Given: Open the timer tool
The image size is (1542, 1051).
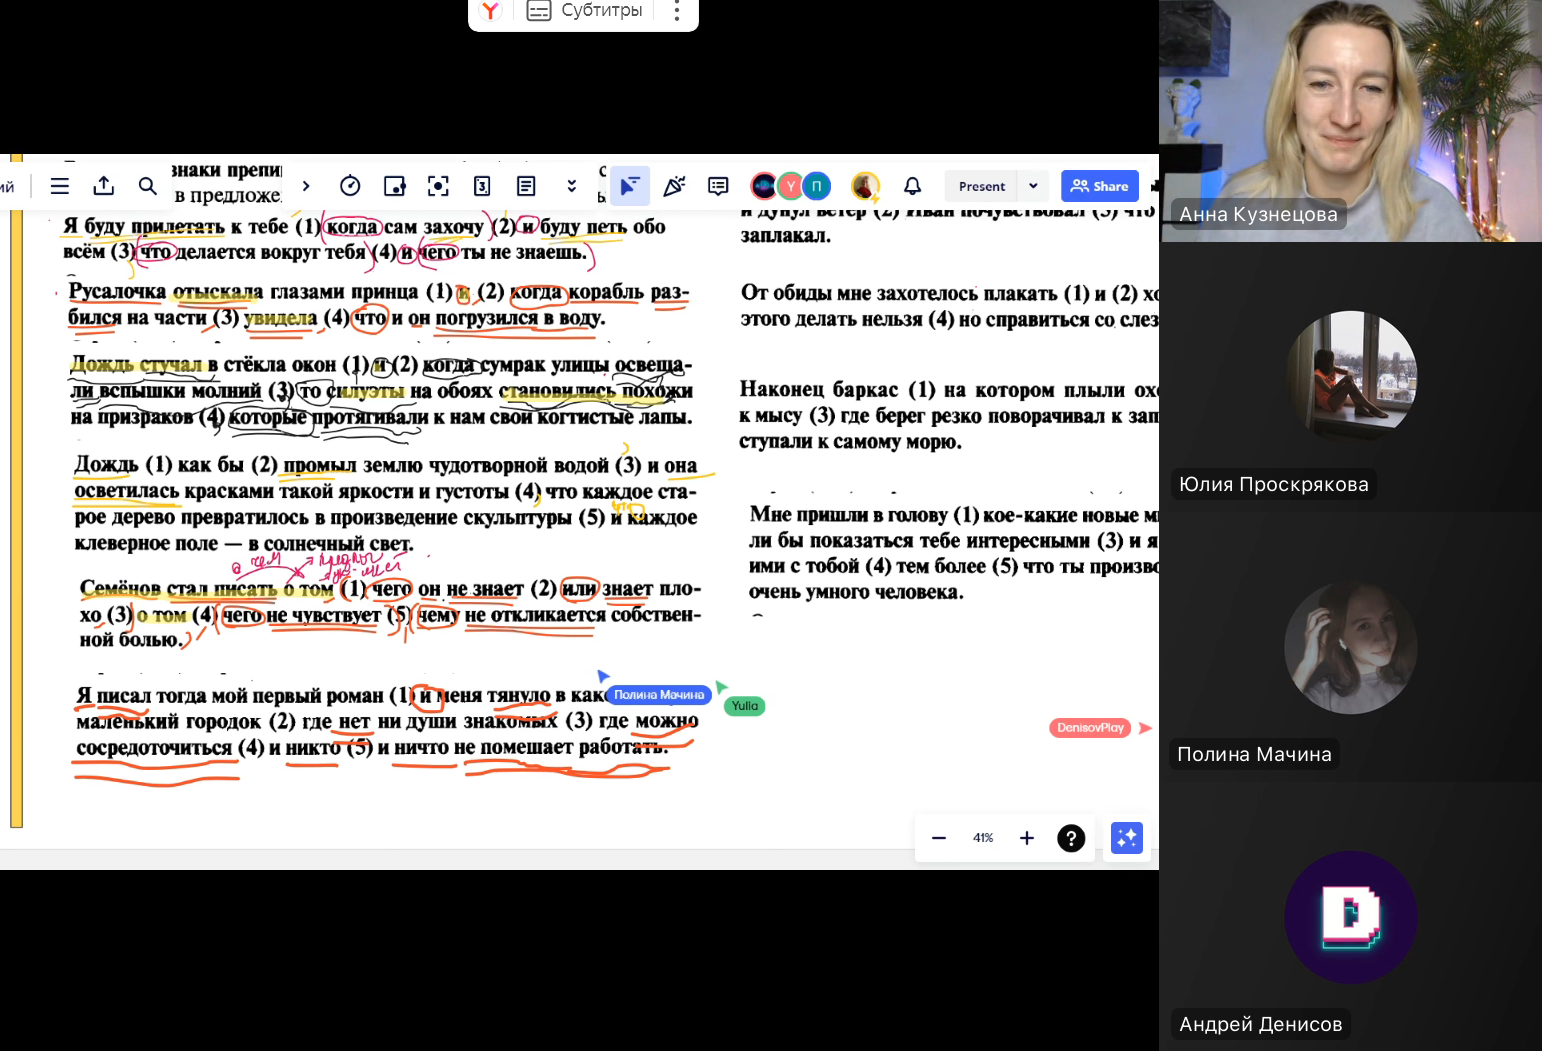Looking at the screenshot, I should pos(350,186).
